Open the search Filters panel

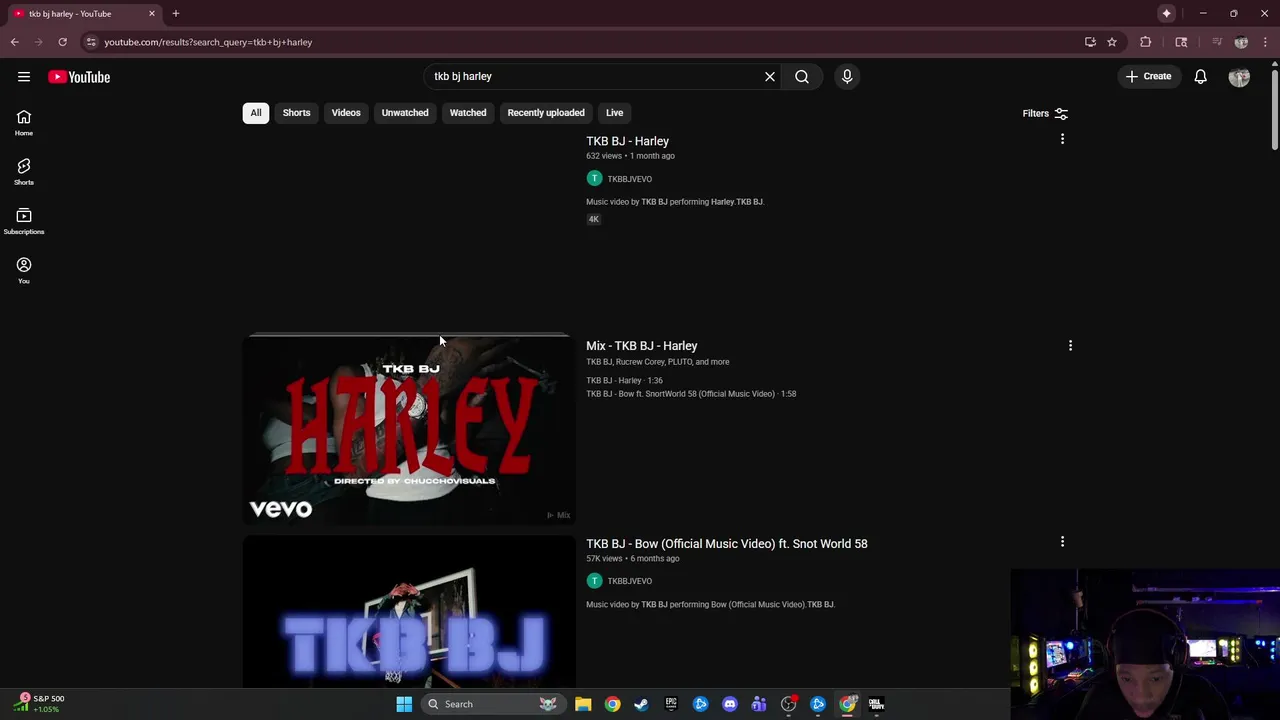pyautogui.click(x=1045, y=114)
